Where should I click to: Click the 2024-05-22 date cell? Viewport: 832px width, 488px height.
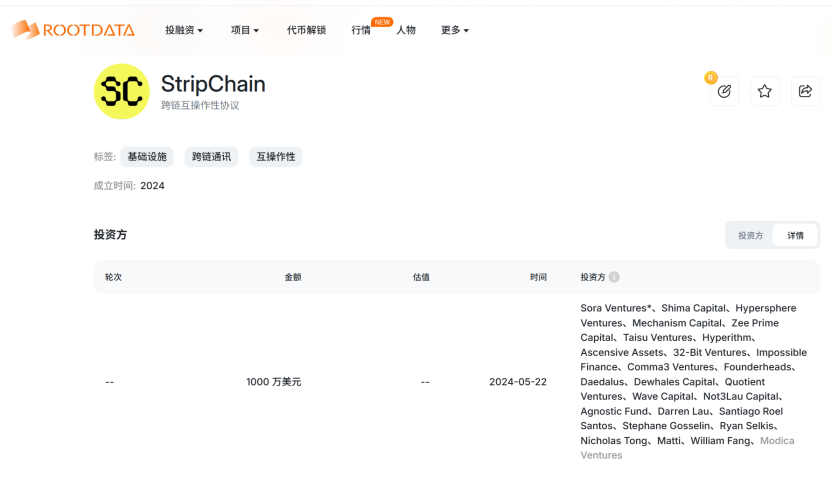518,382
